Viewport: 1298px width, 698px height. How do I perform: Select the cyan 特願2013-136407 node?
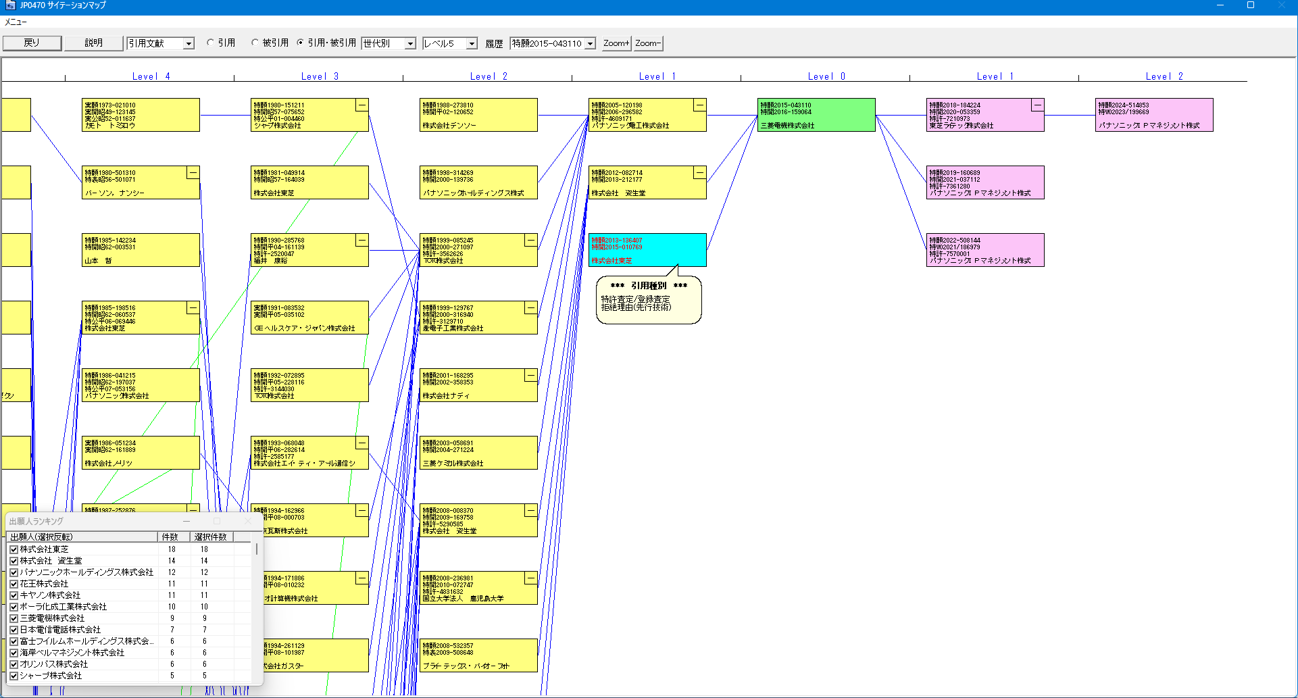pos(647,250)
